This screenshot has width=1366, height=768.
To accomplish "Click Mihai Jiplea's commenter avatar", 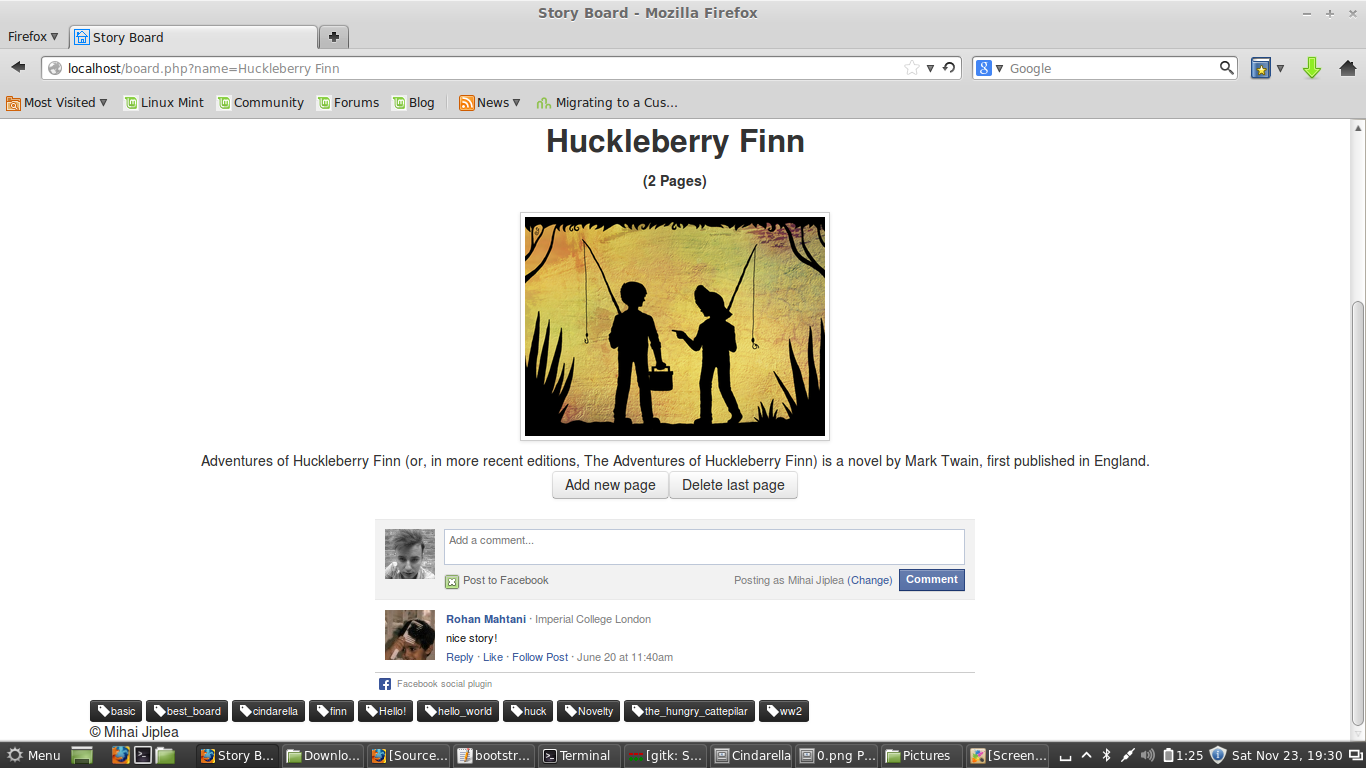I will click(x=410, y=554).
